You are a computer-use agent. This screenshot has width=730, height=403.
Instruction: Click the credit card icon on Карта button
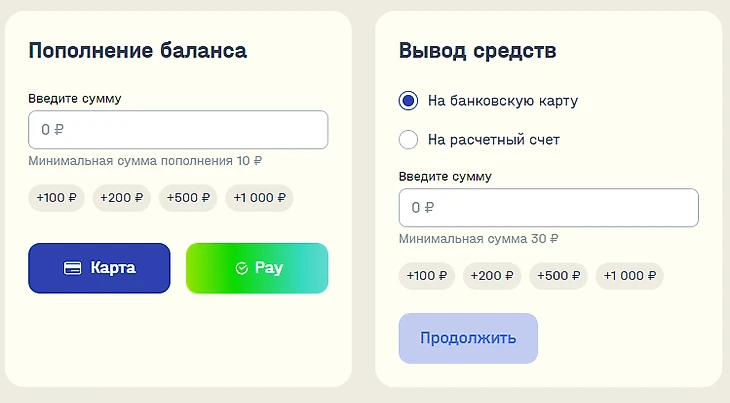pos(72,268)
